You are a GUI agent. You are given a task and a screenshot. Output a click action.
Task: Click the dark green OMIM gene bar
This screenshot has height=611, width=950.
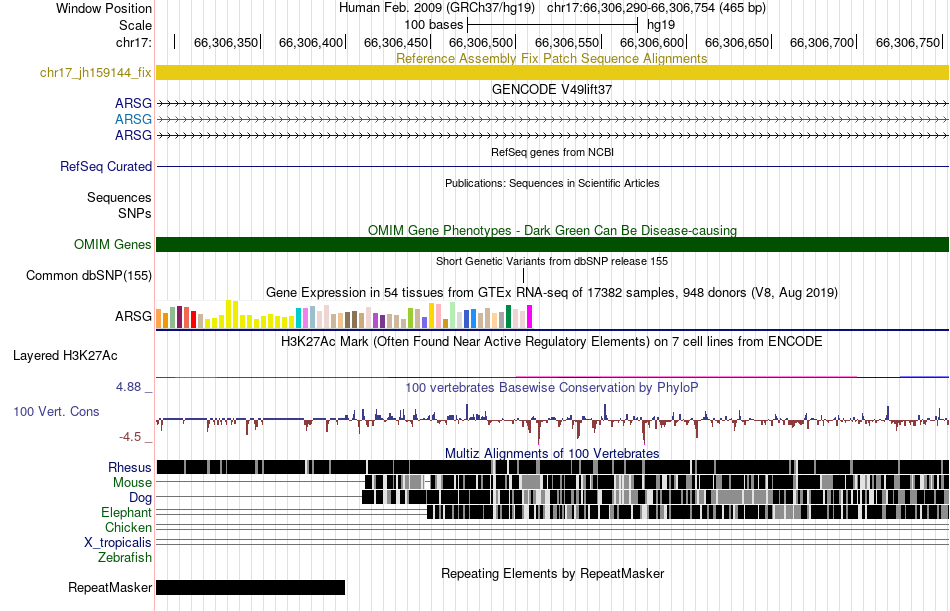[x=552, y=244]
